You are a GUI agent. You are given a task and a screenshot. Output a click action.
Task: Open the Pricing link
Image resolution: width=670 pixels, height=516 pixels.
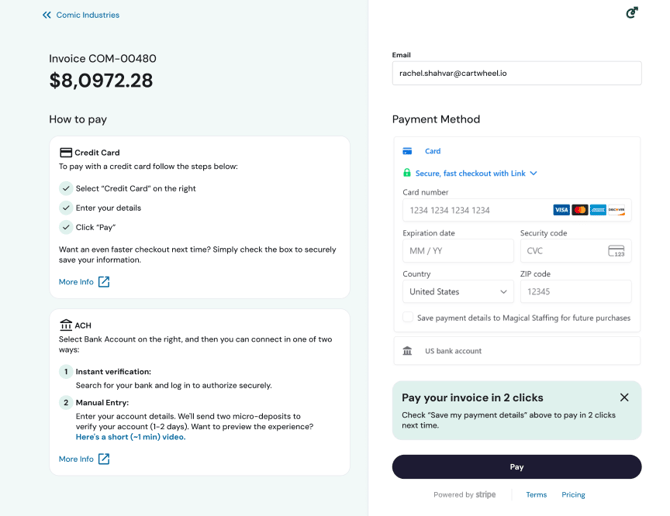pos(573,495)
